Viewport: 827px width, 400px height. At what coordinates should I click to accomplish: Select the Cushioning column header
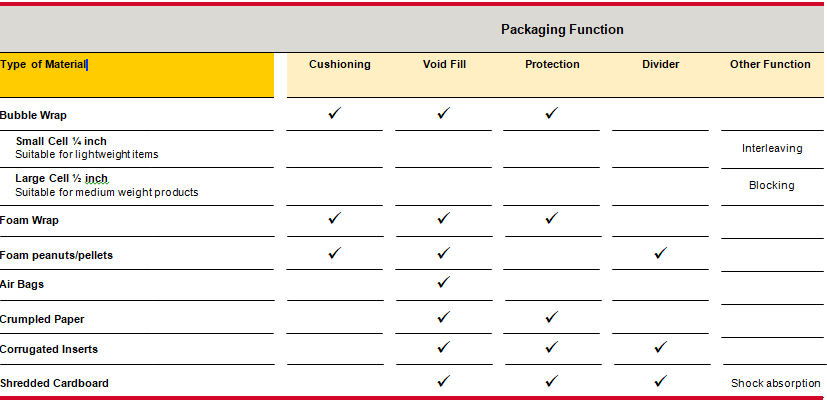point(340,64)
